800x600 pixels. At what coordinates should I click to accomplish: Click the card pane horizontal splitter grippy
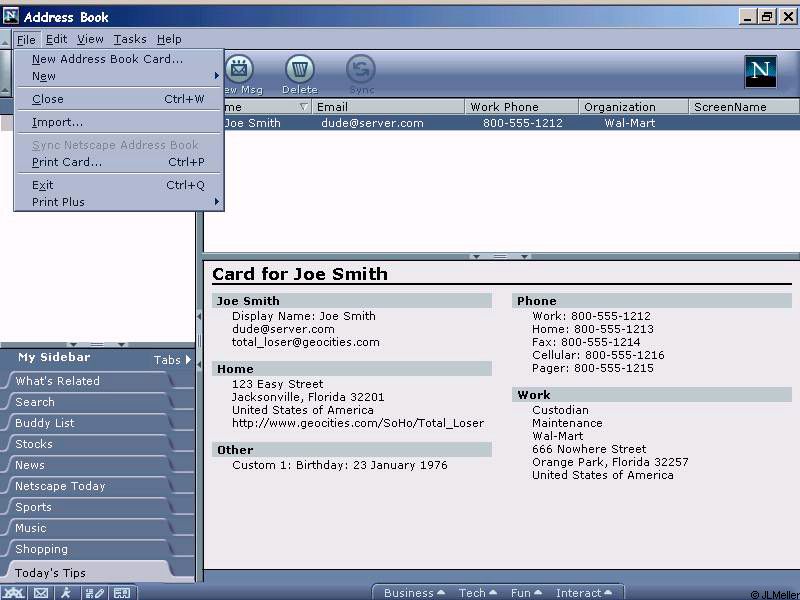click(x=500, y=256)
